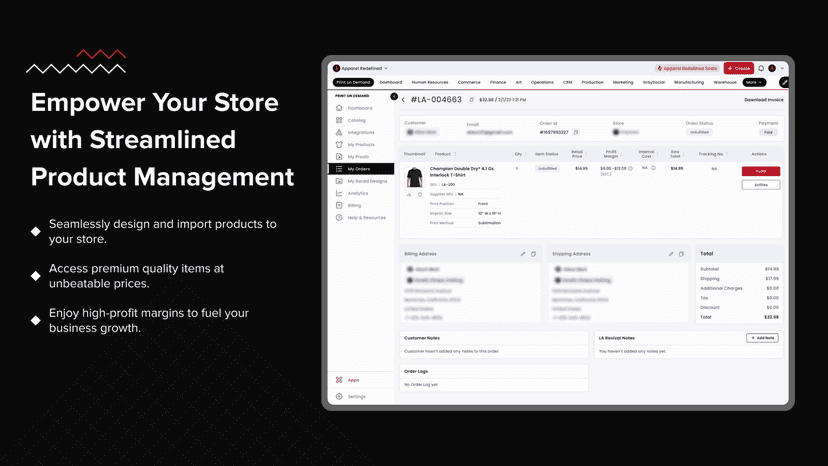
Task: Click the pencil edit icon in top bar
Action: (784, 82)
